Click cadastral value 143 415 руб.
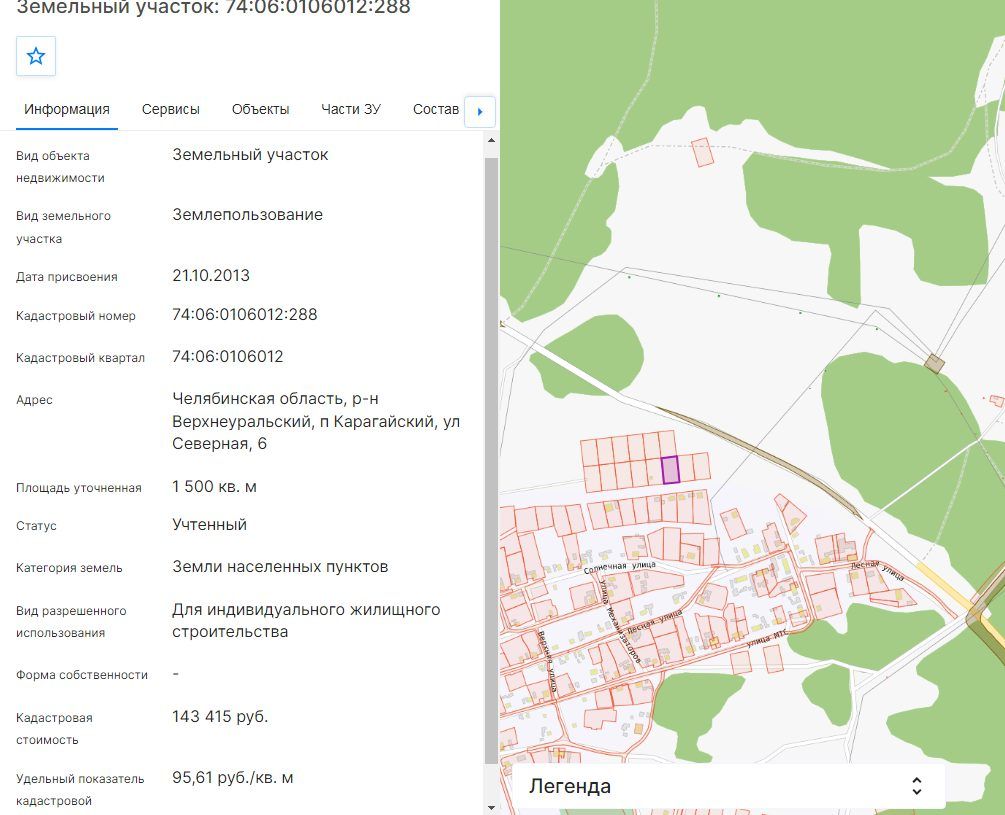The image size is (1005, 815). [x=220, y=716]
